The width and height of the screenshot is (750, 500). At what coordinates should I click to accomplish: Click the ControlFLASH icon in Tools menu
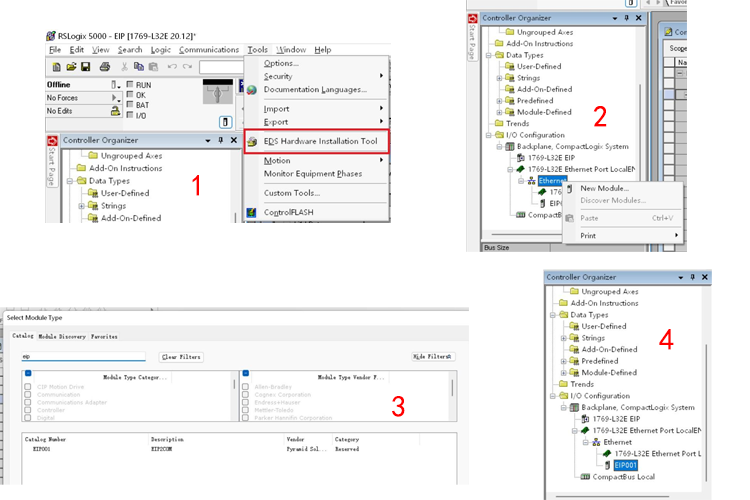pyautogui.click(x=252, y=212)
